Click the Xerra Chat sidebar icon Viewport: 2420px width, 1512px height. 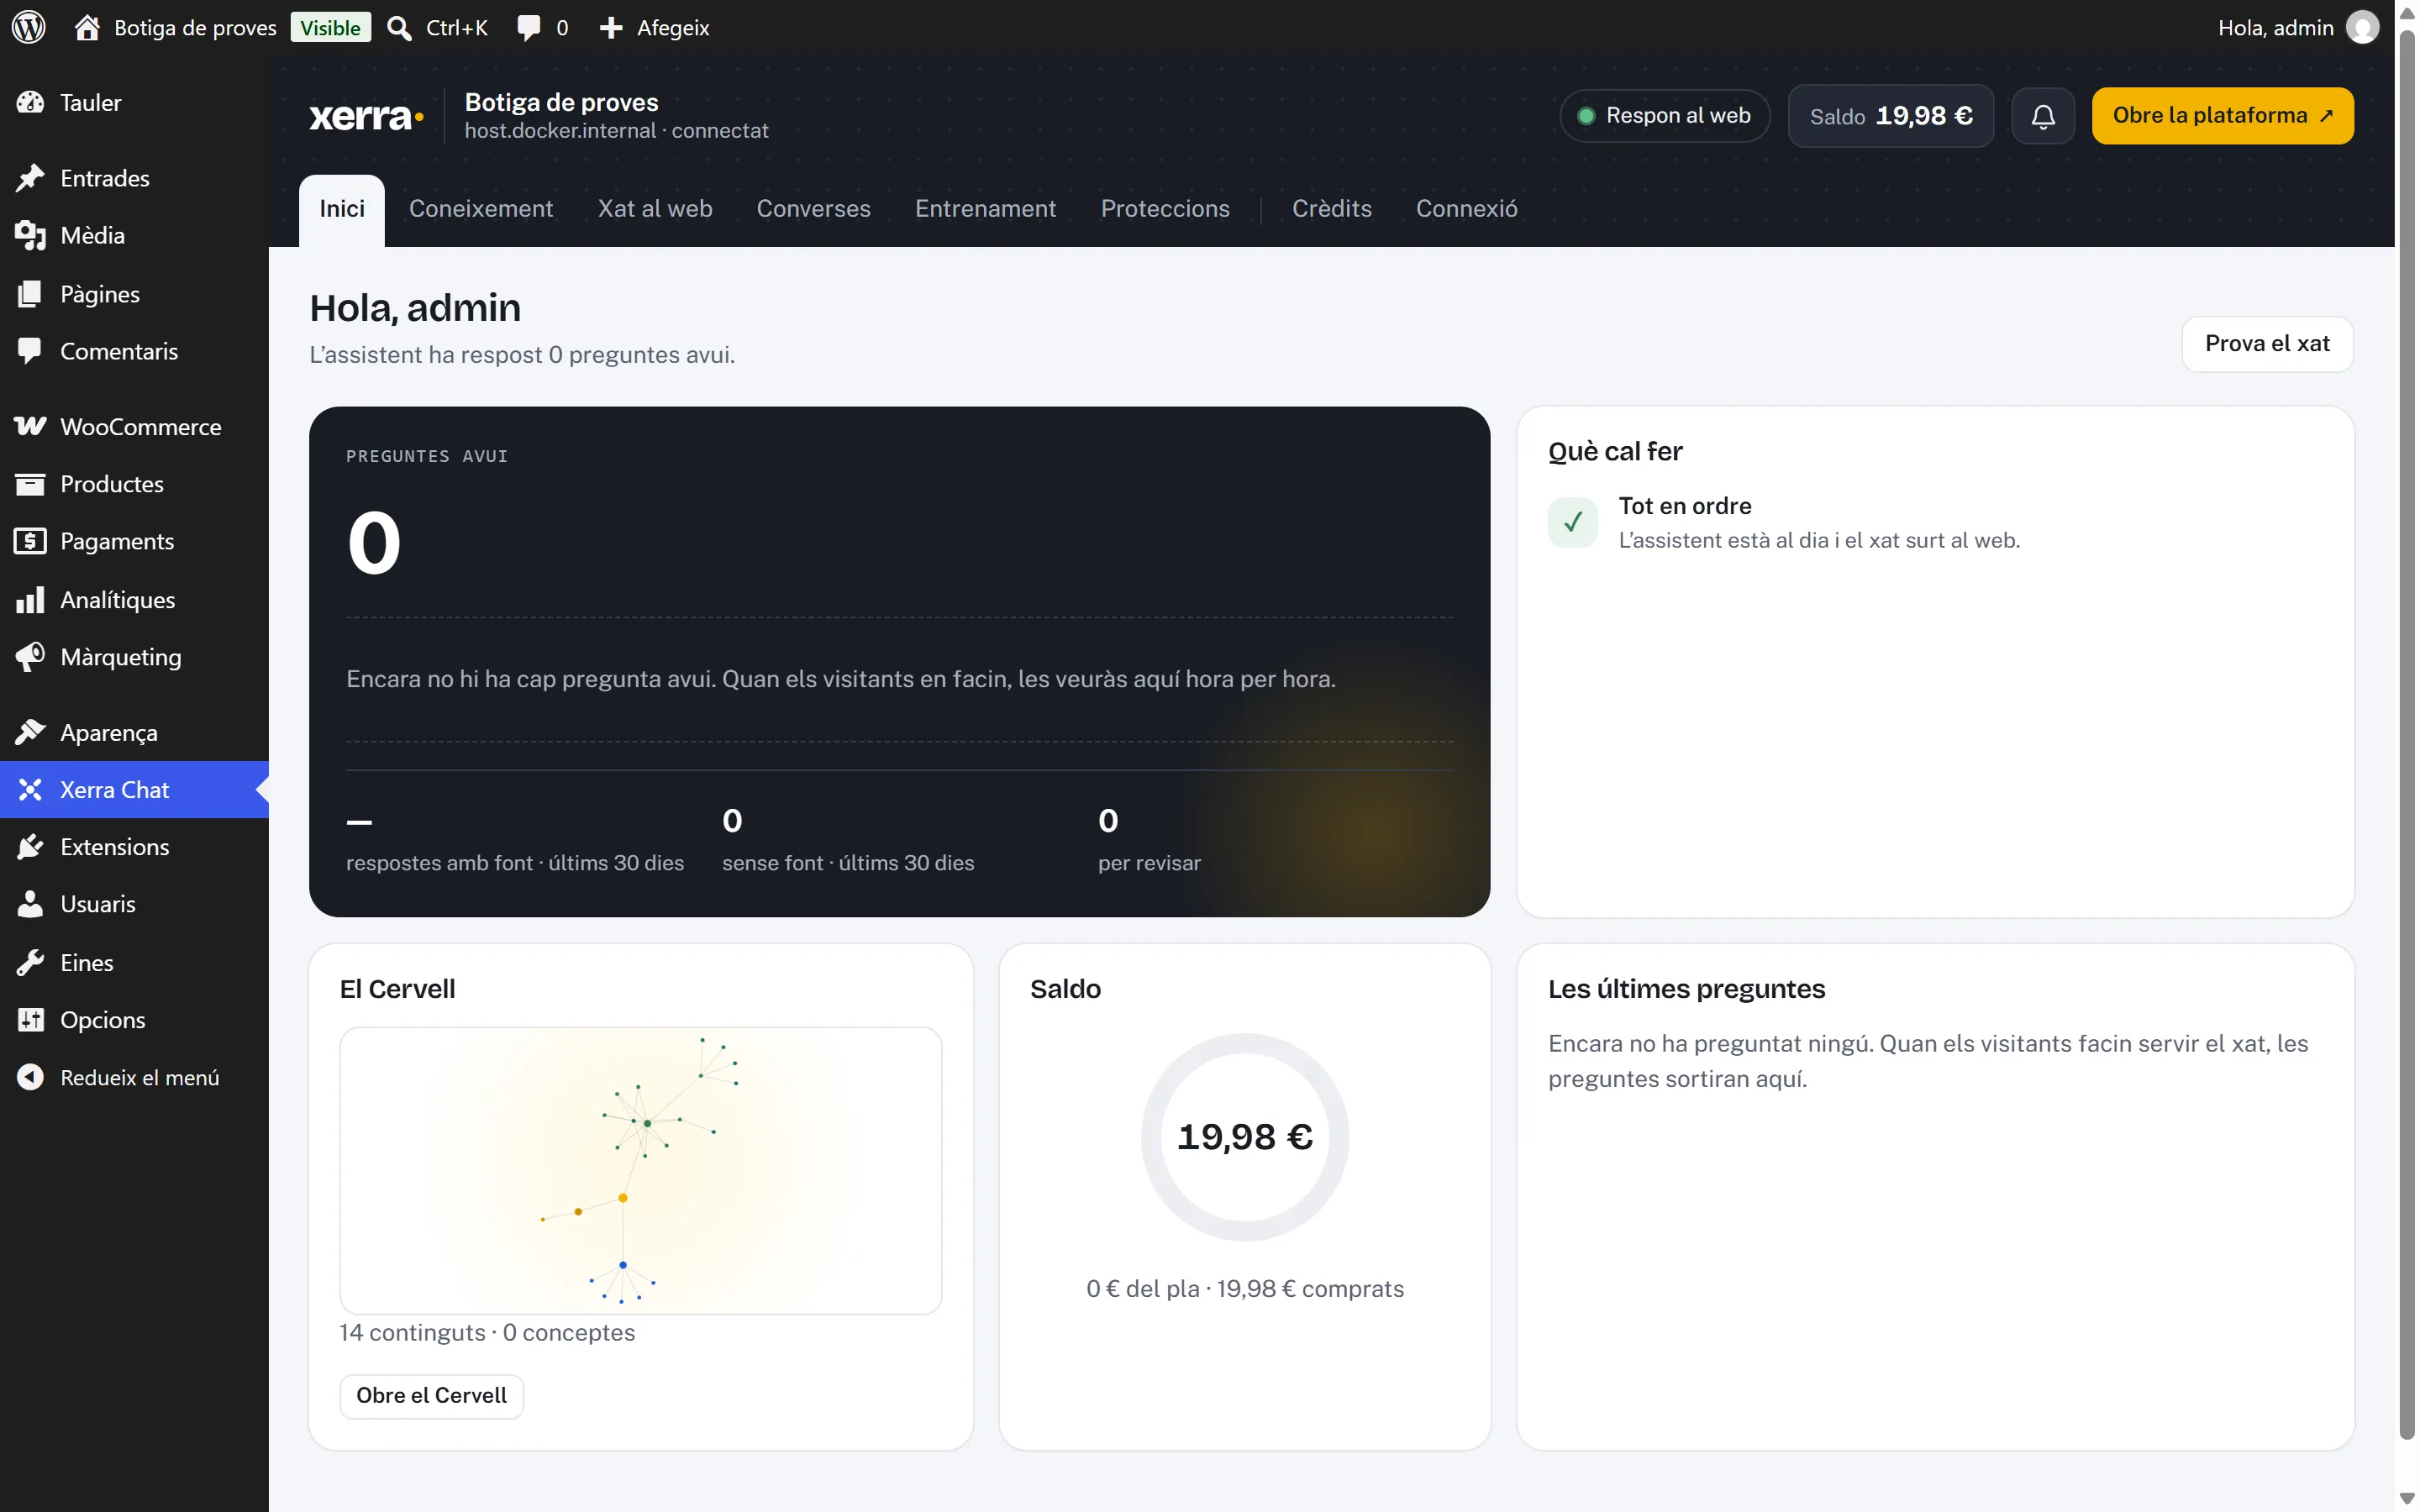click(30, 789)
